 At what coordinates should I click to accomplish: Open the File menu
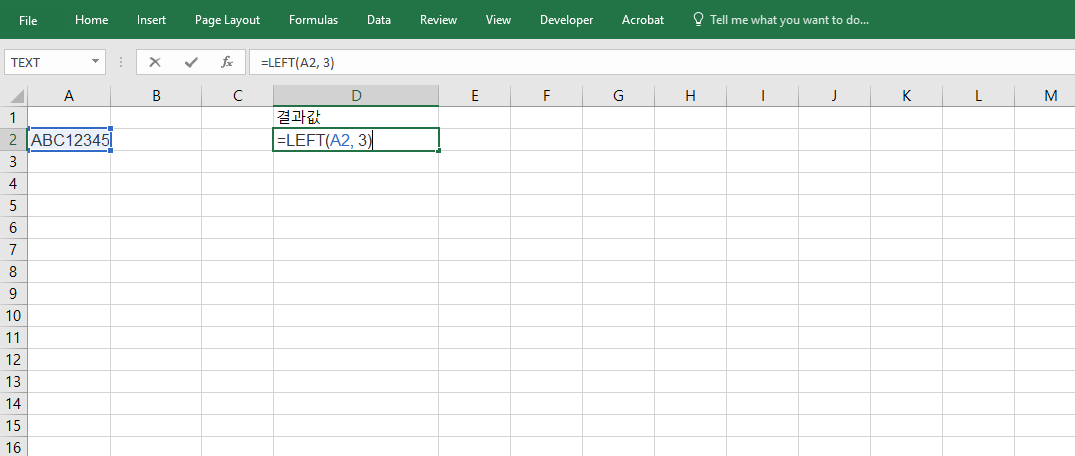[x=28, y=20]
